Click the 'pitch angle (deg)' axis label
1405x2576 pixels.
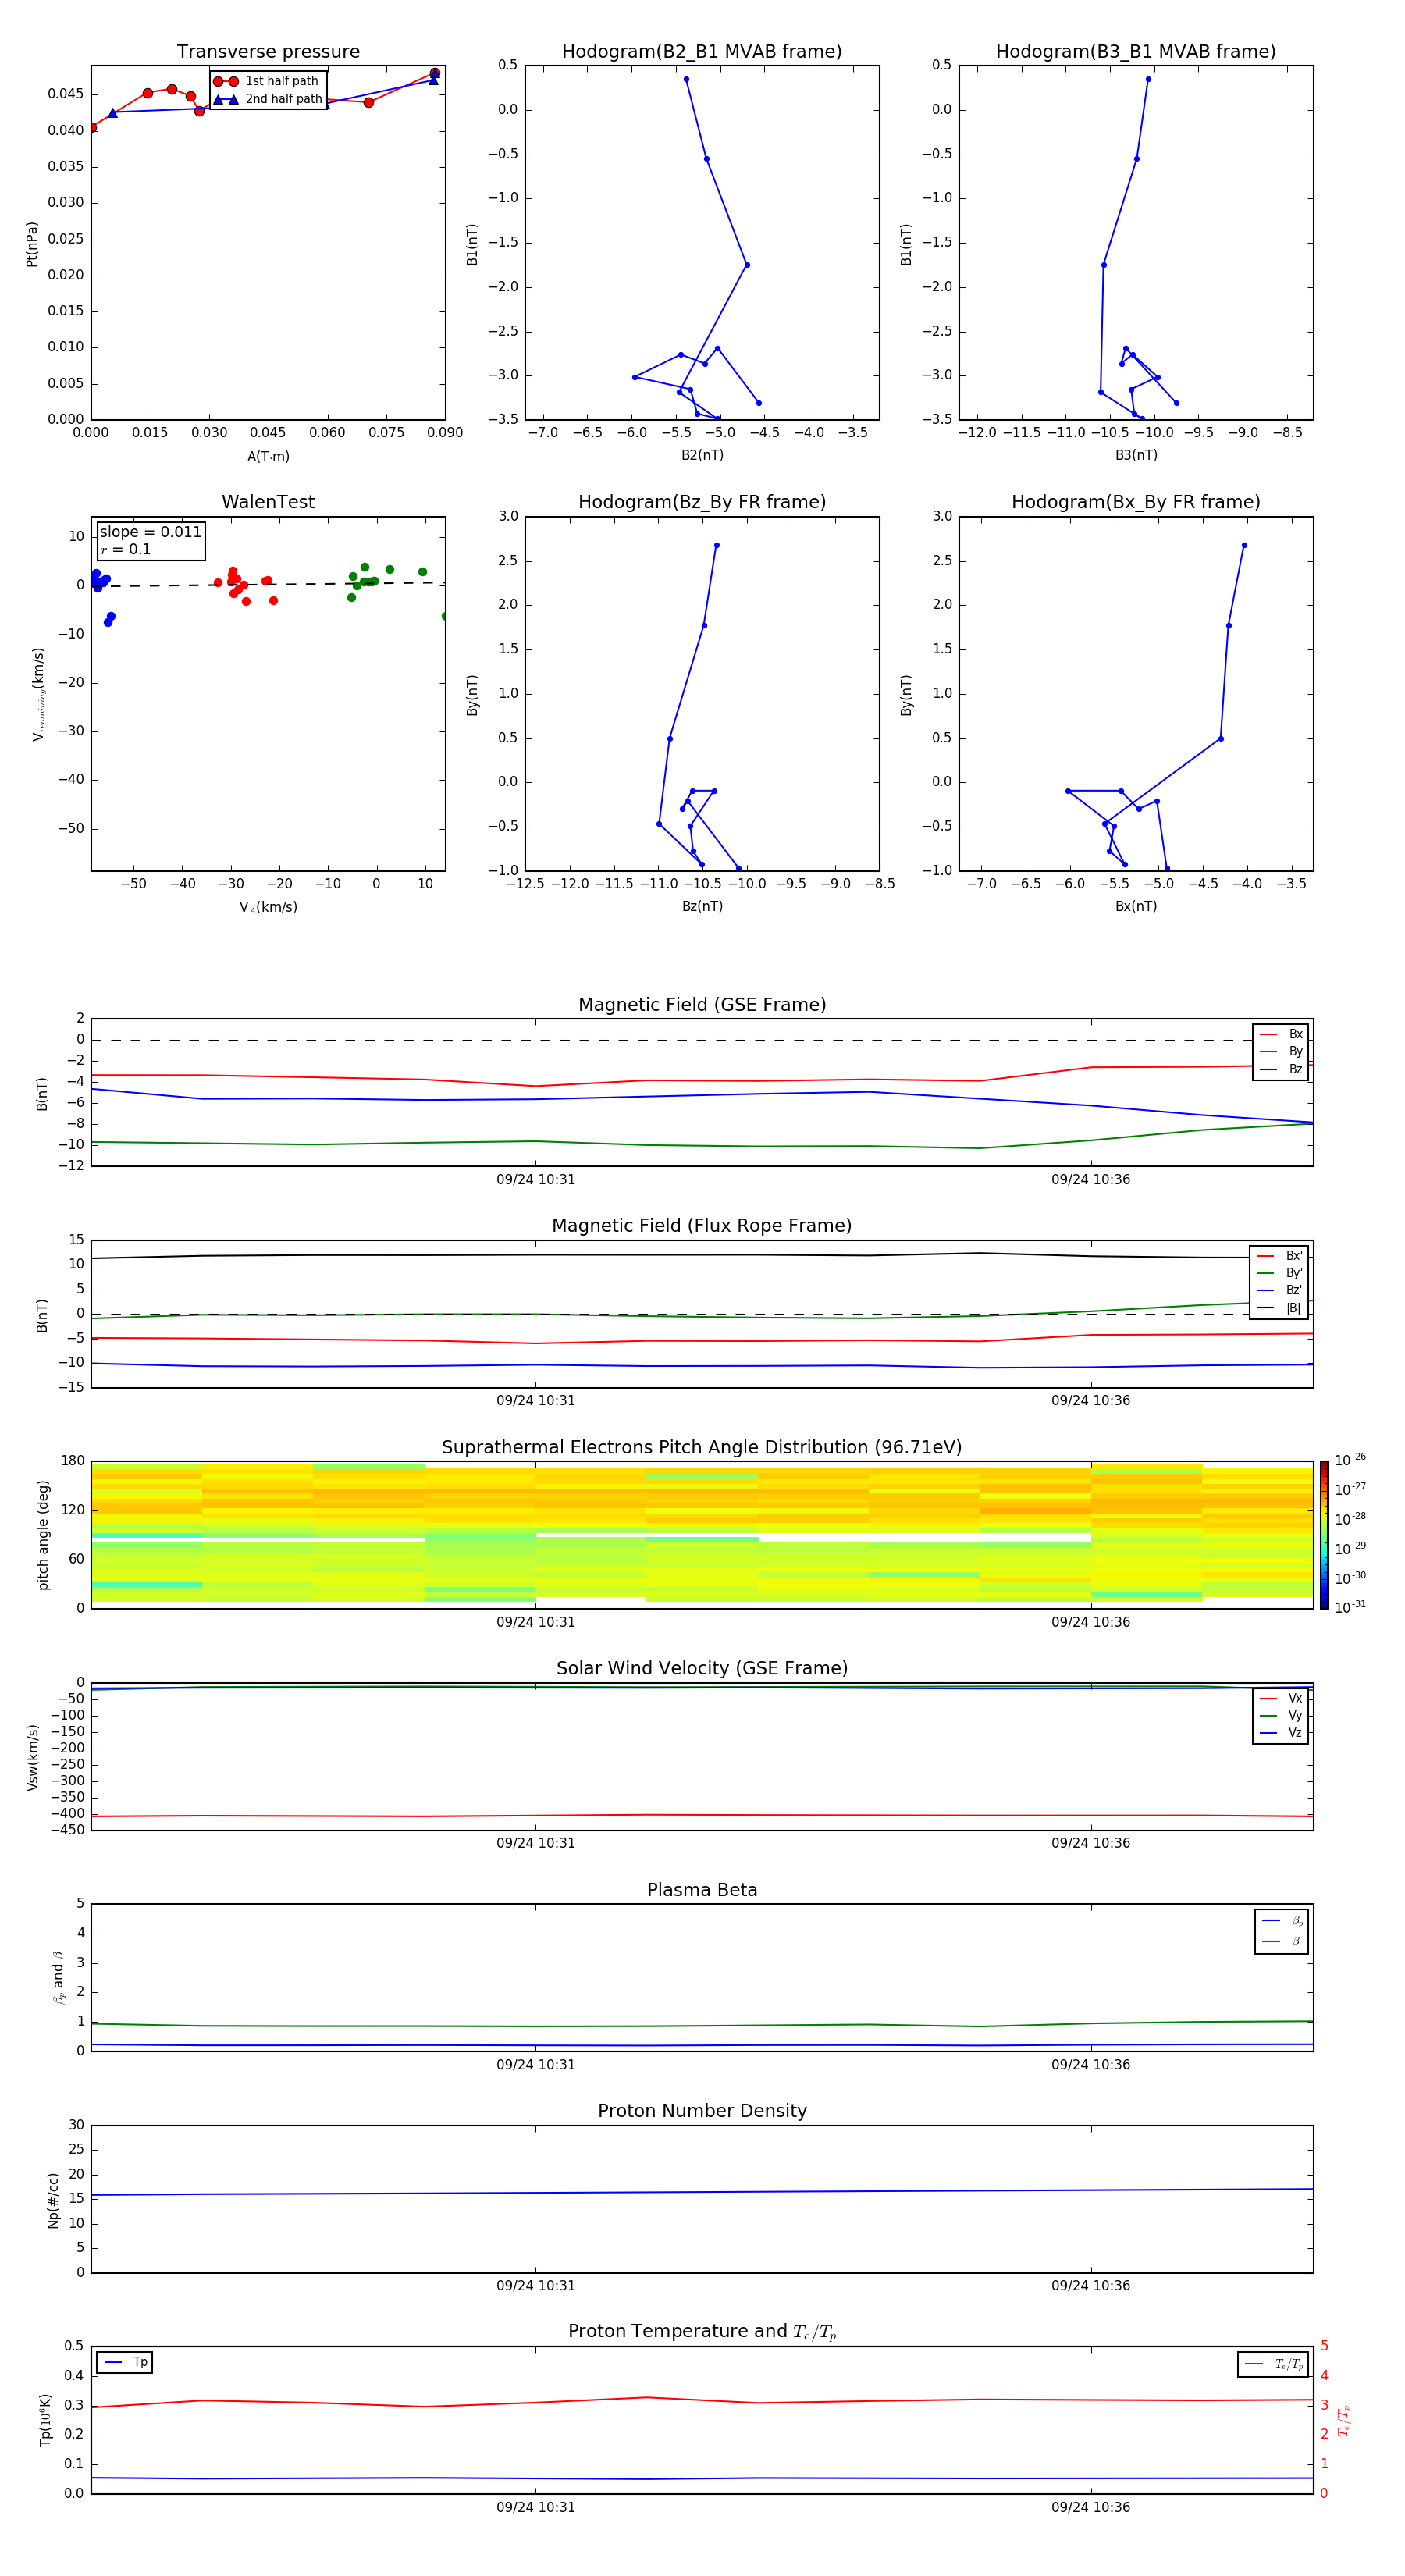pos(43,1535)
